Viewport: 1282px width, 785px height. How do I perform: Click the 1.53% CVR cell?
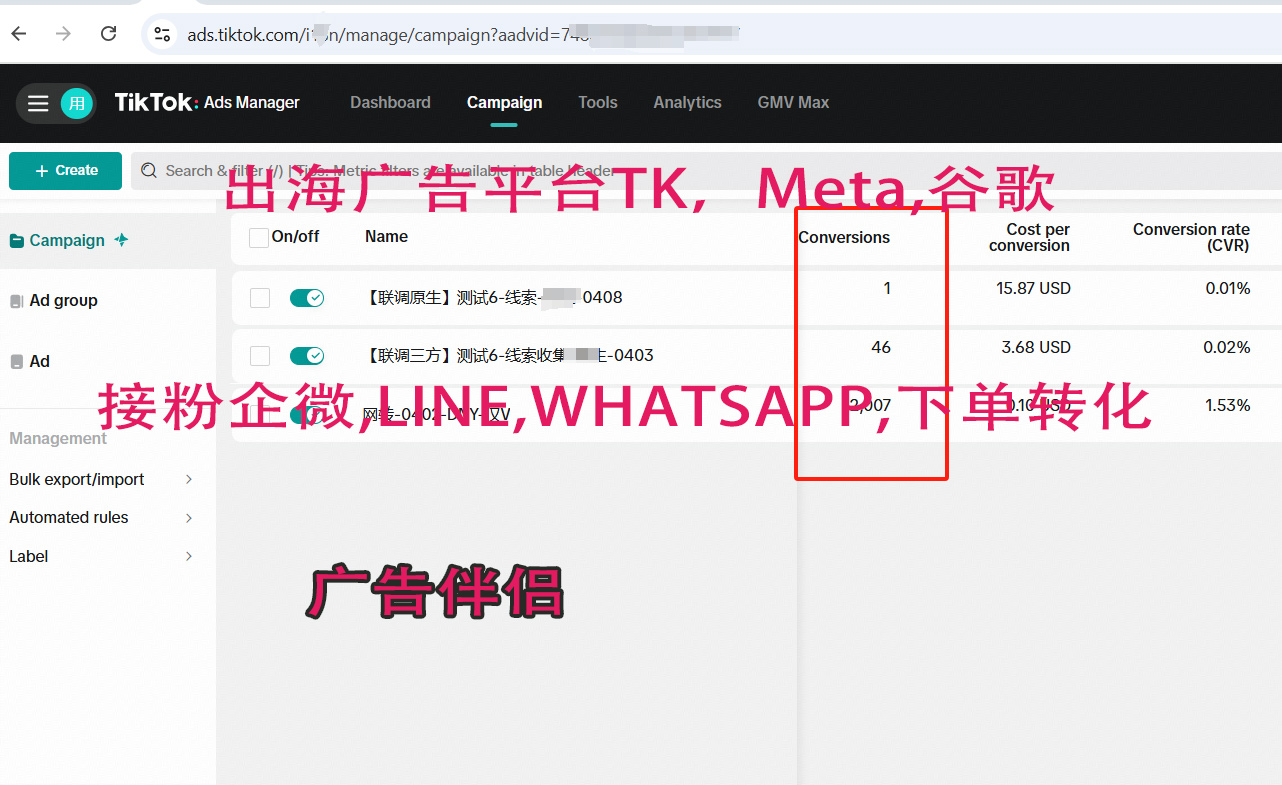[1227, 405]
